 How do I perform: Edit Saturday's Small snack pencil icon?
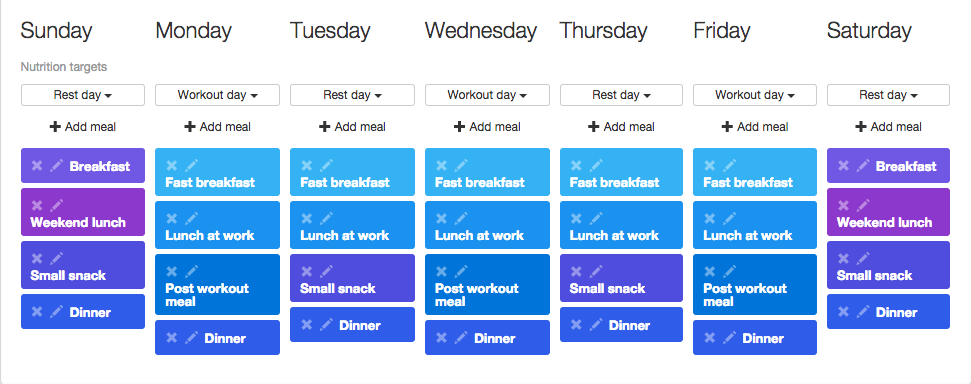pyautogui.click(x=863, y=258)
